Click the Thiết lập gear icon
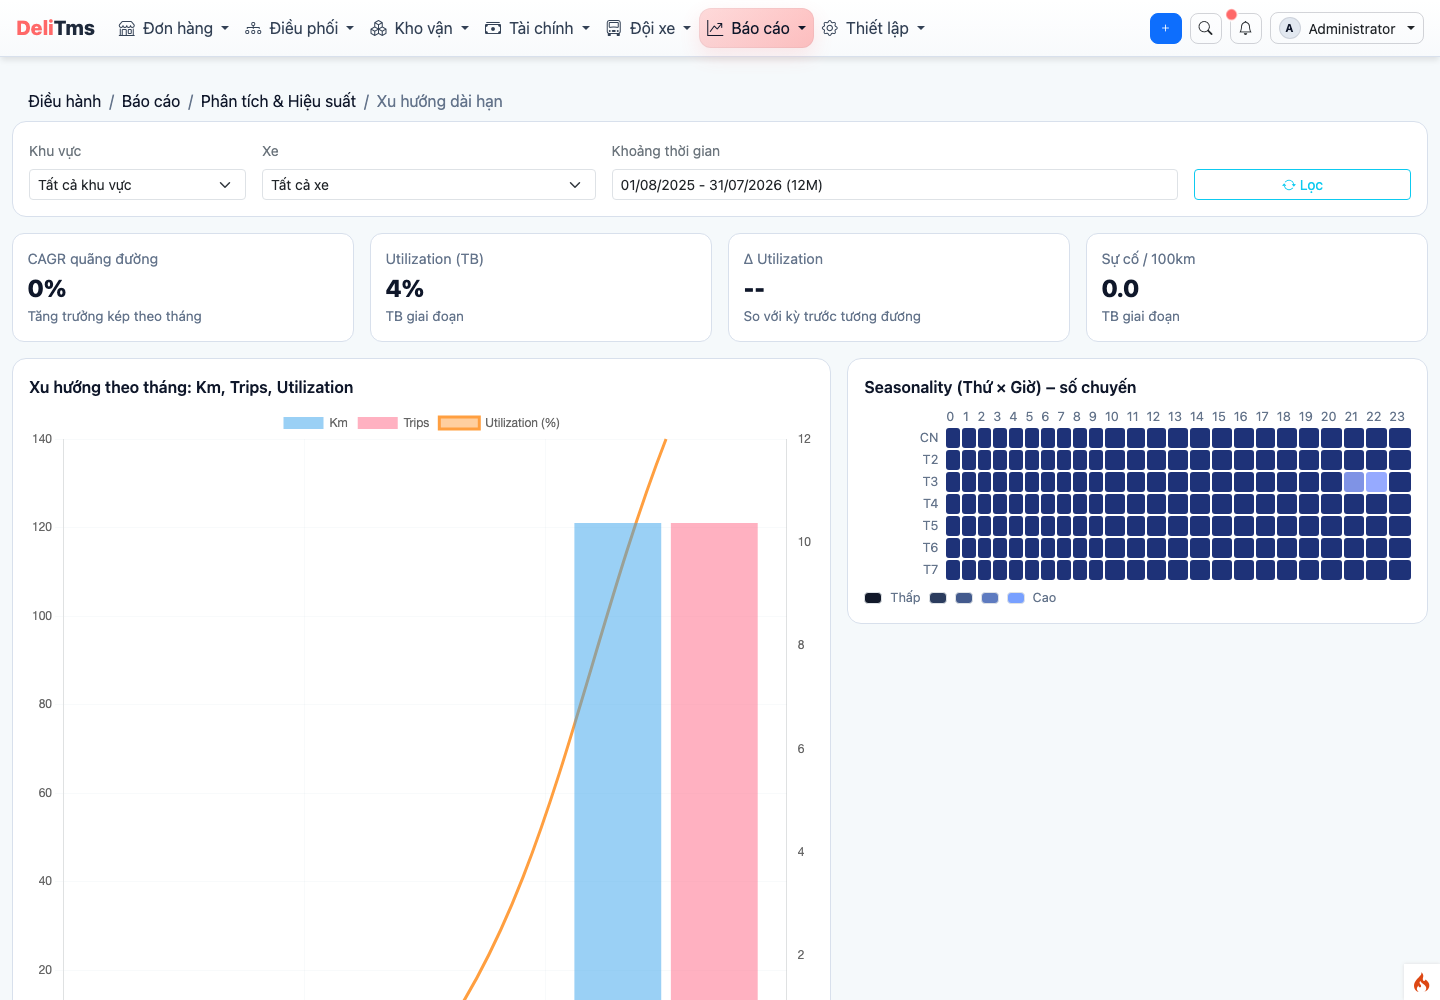This screenshot has width=1440, height=1000. coord(830,28)
